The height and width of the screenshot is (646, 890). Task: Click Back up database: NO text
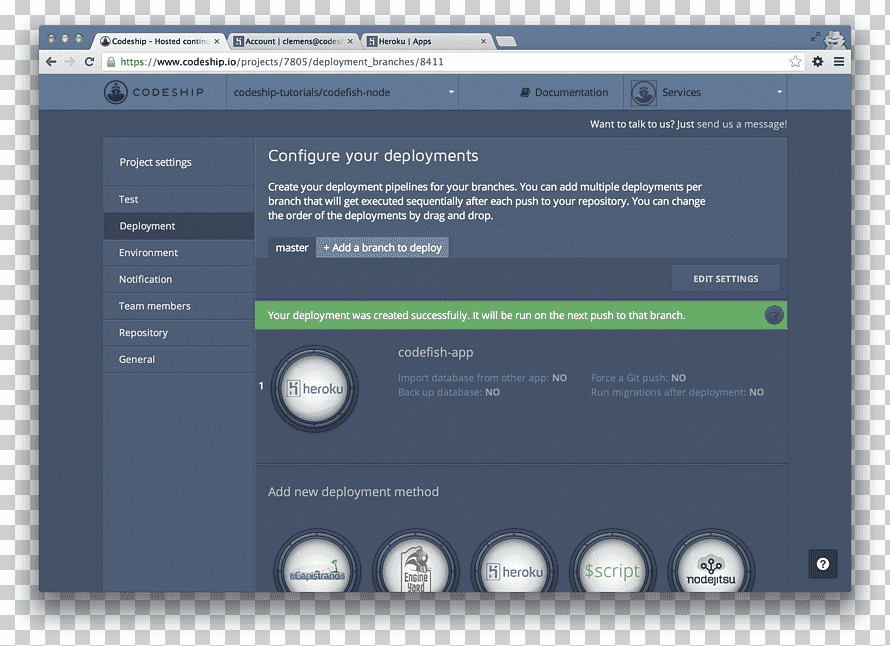(x=448, y=392)
